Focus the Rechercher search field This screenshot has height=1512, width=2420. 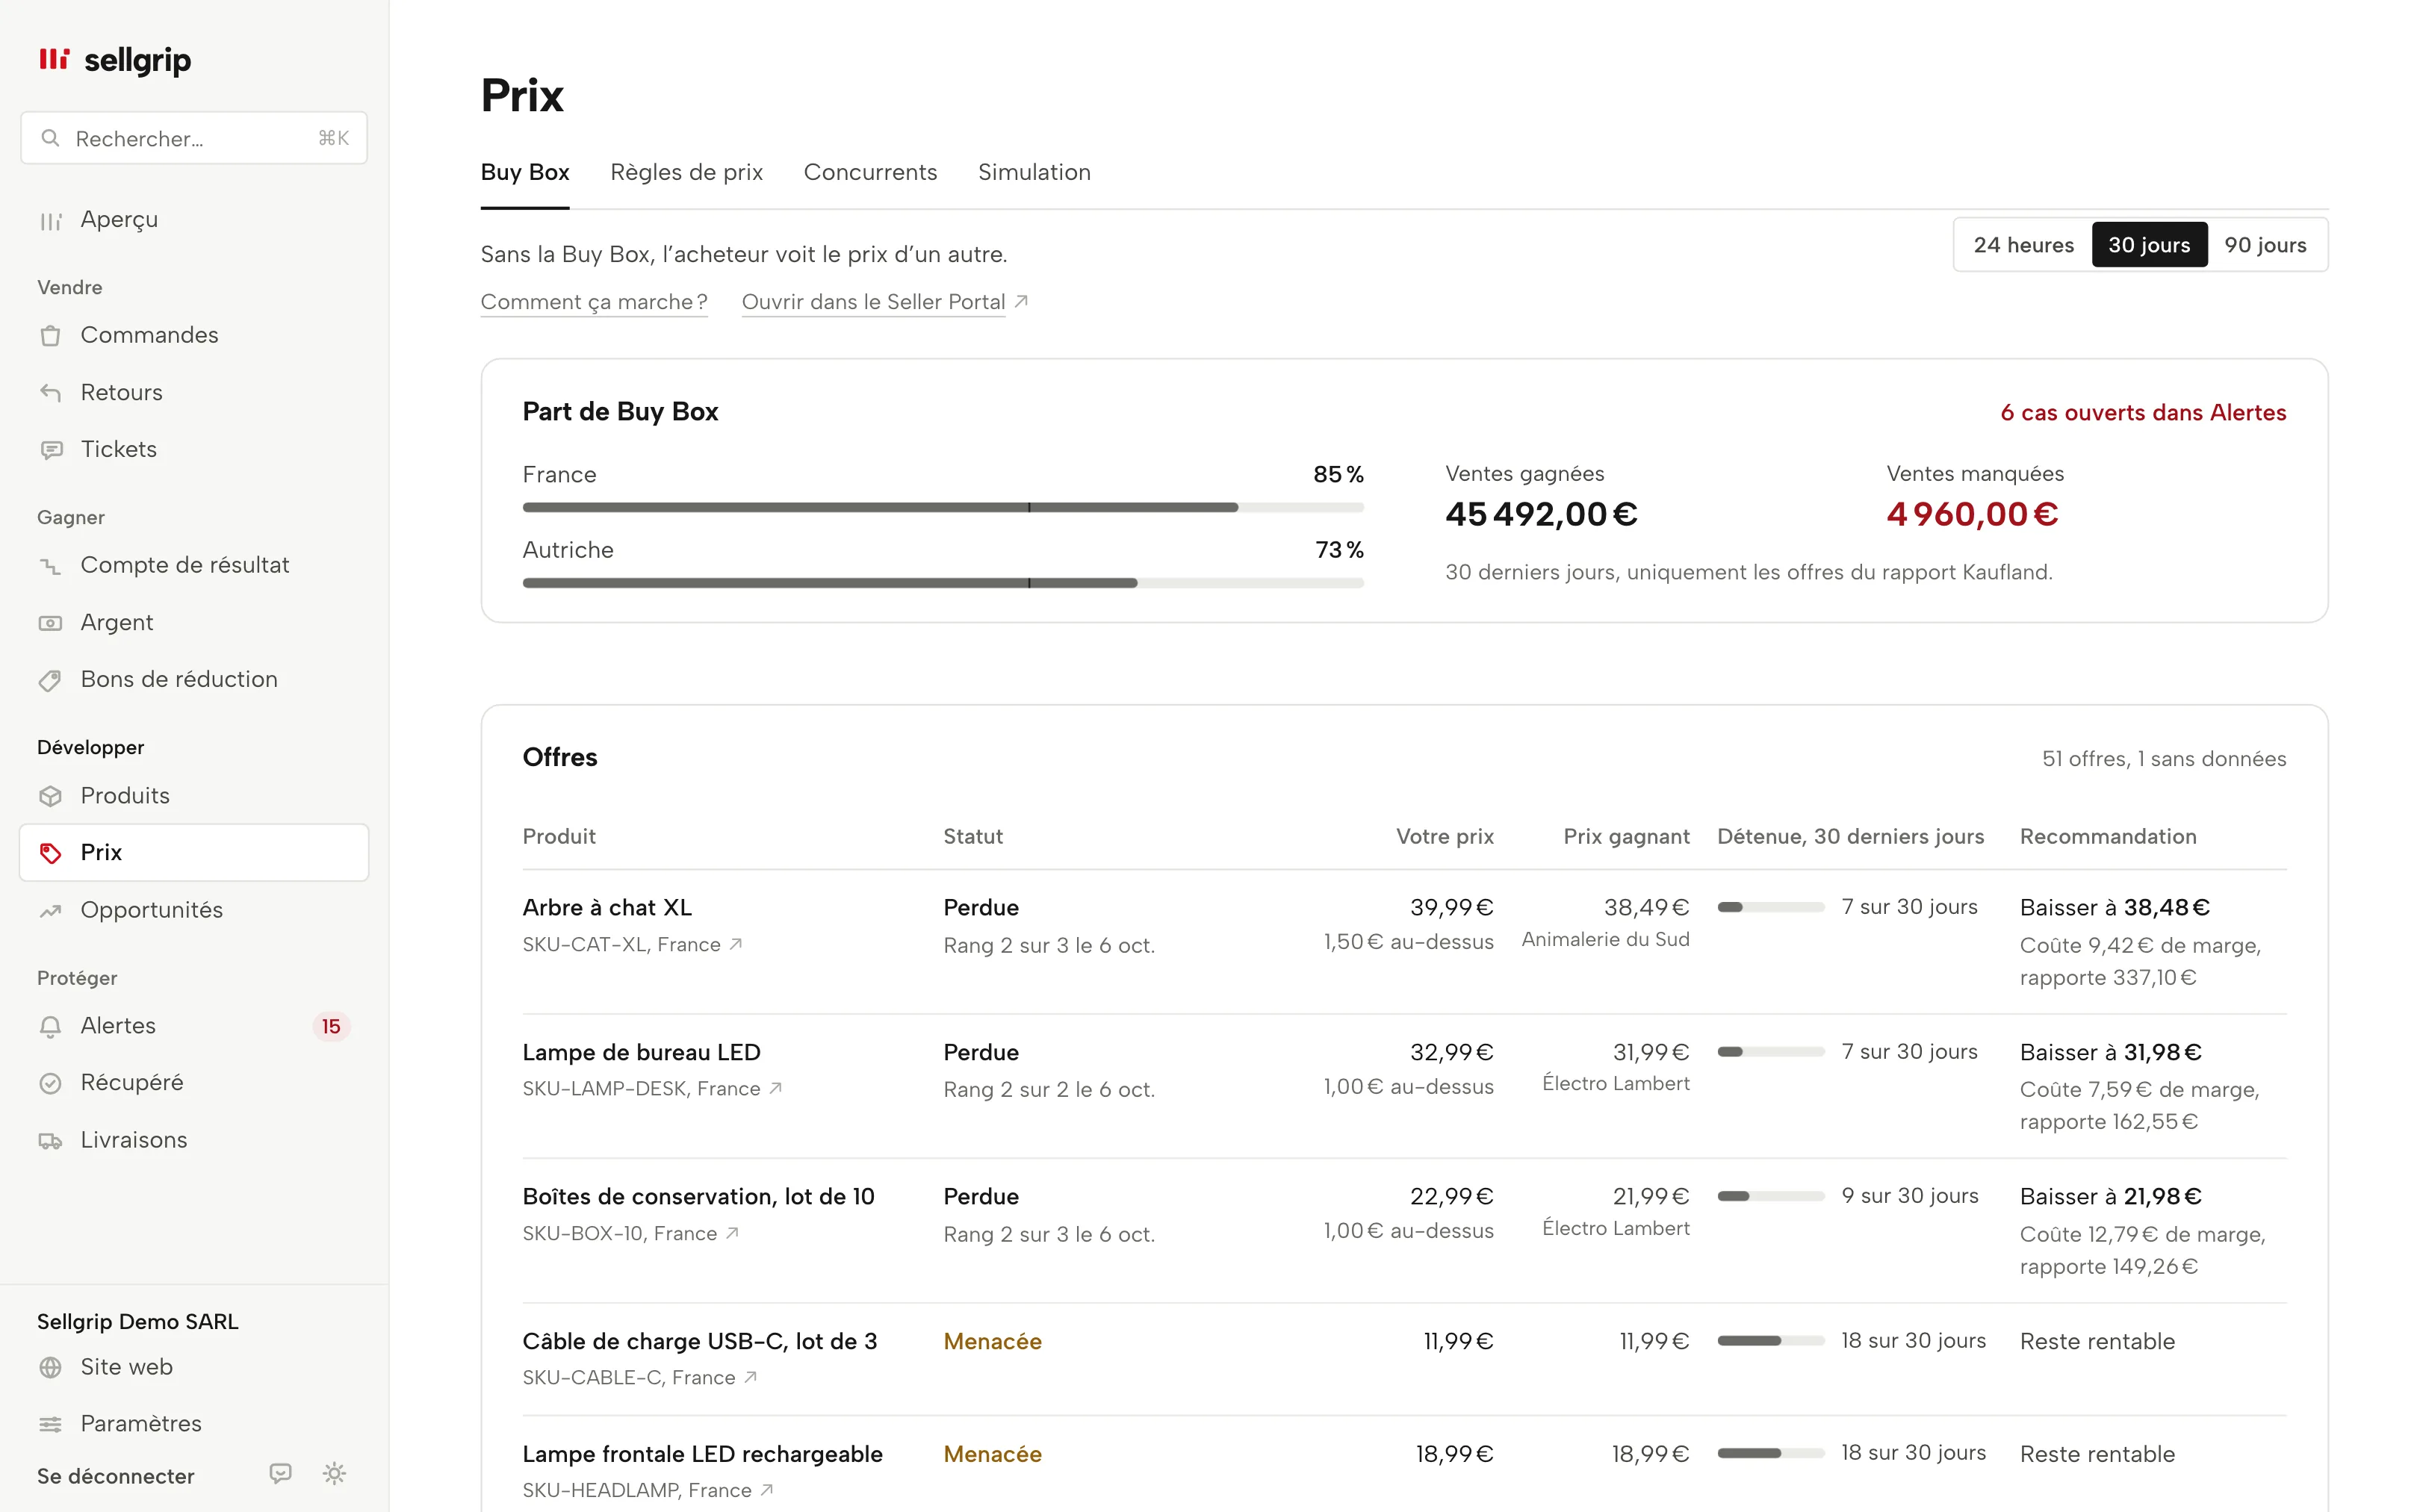(x=194, y=138)
